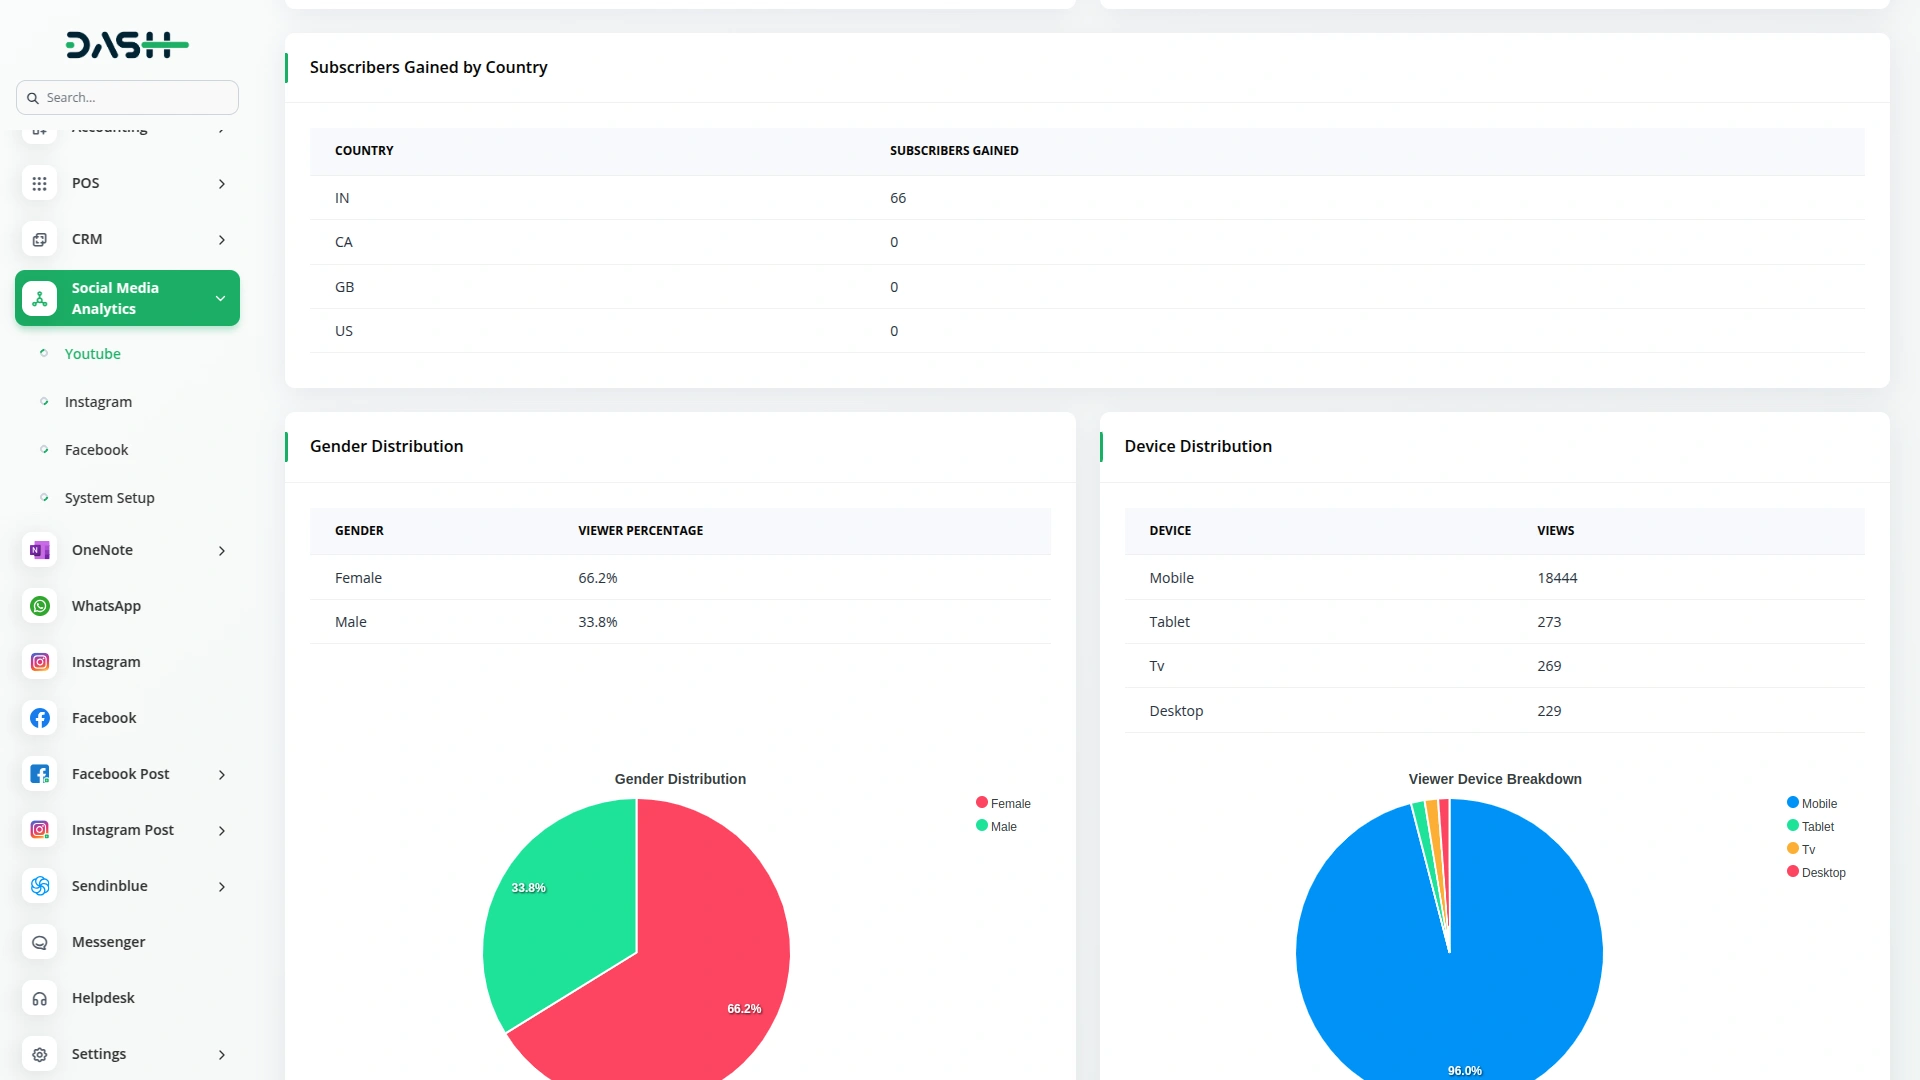The height and width of the screenshot is (1080, 1920).
Task: Open the Youtube analytics submenu item
Action: (x=92, y=354)
